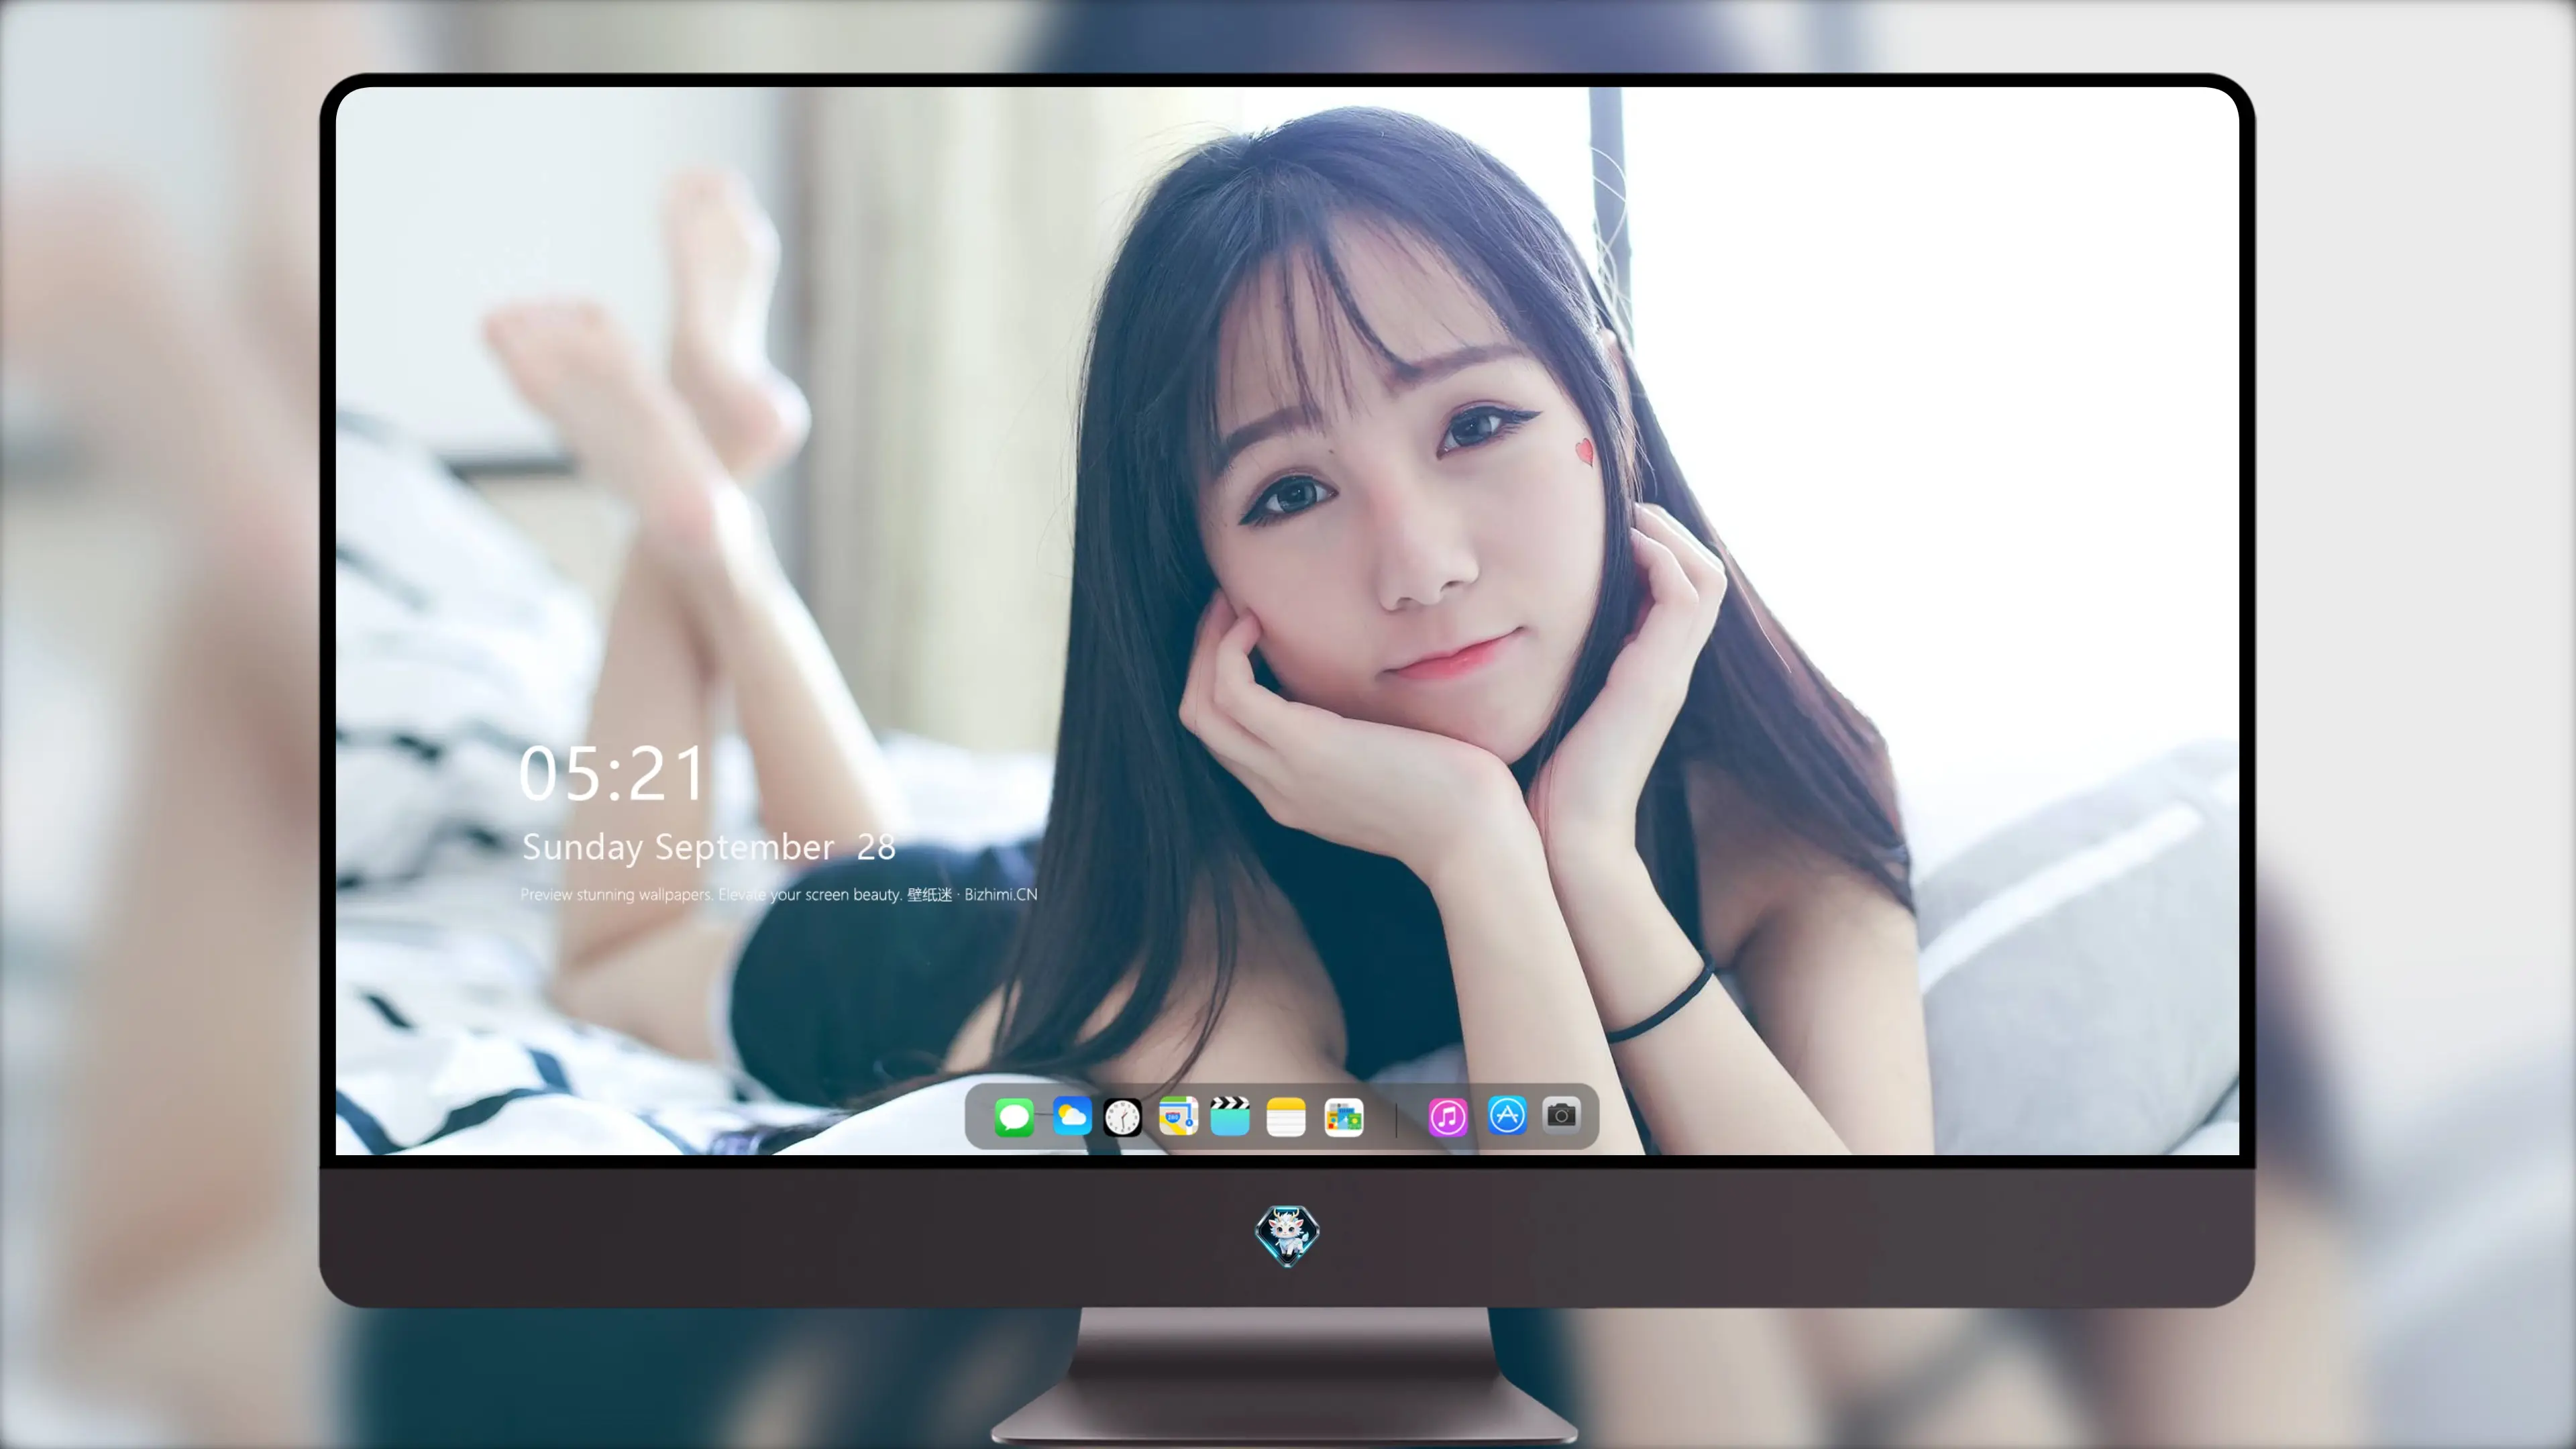Open the Clock app in the dock
This screenshot has width=2576, height=1449.
[x=1122, y=1117]
